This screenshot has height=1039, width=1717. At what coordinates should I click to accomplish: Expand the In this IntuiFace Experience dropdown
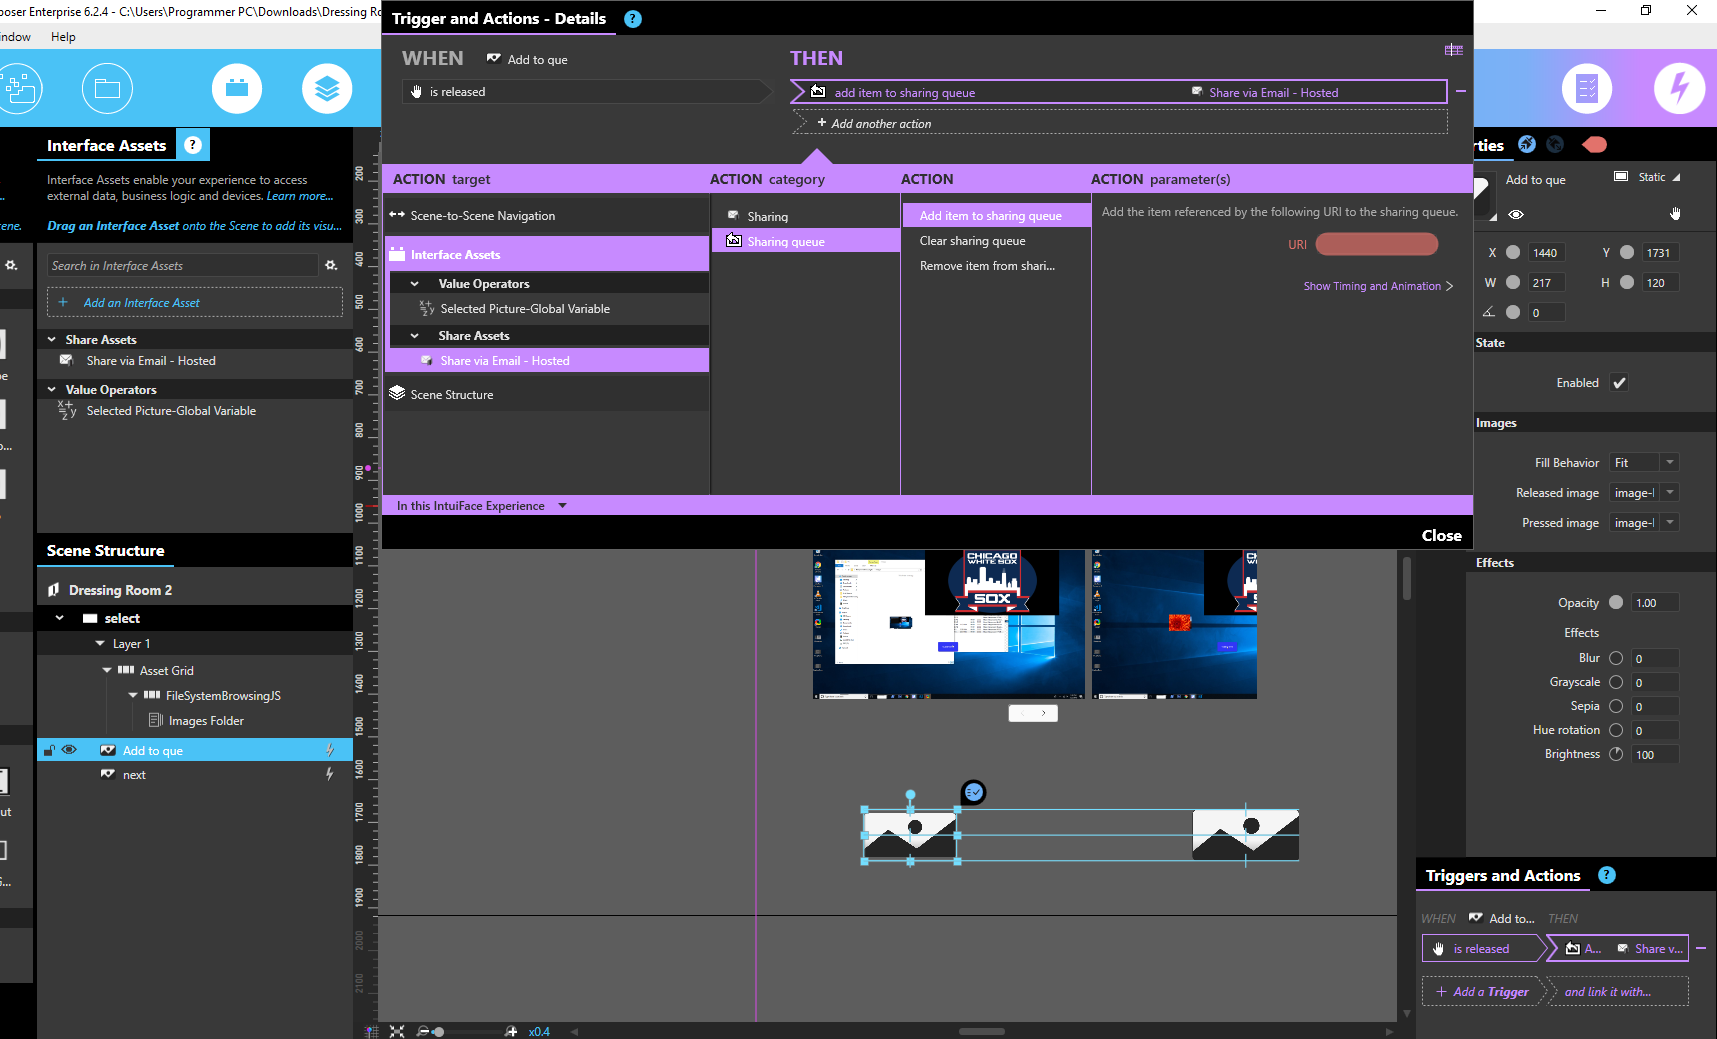pyautogui.click(x=562, y=506)
